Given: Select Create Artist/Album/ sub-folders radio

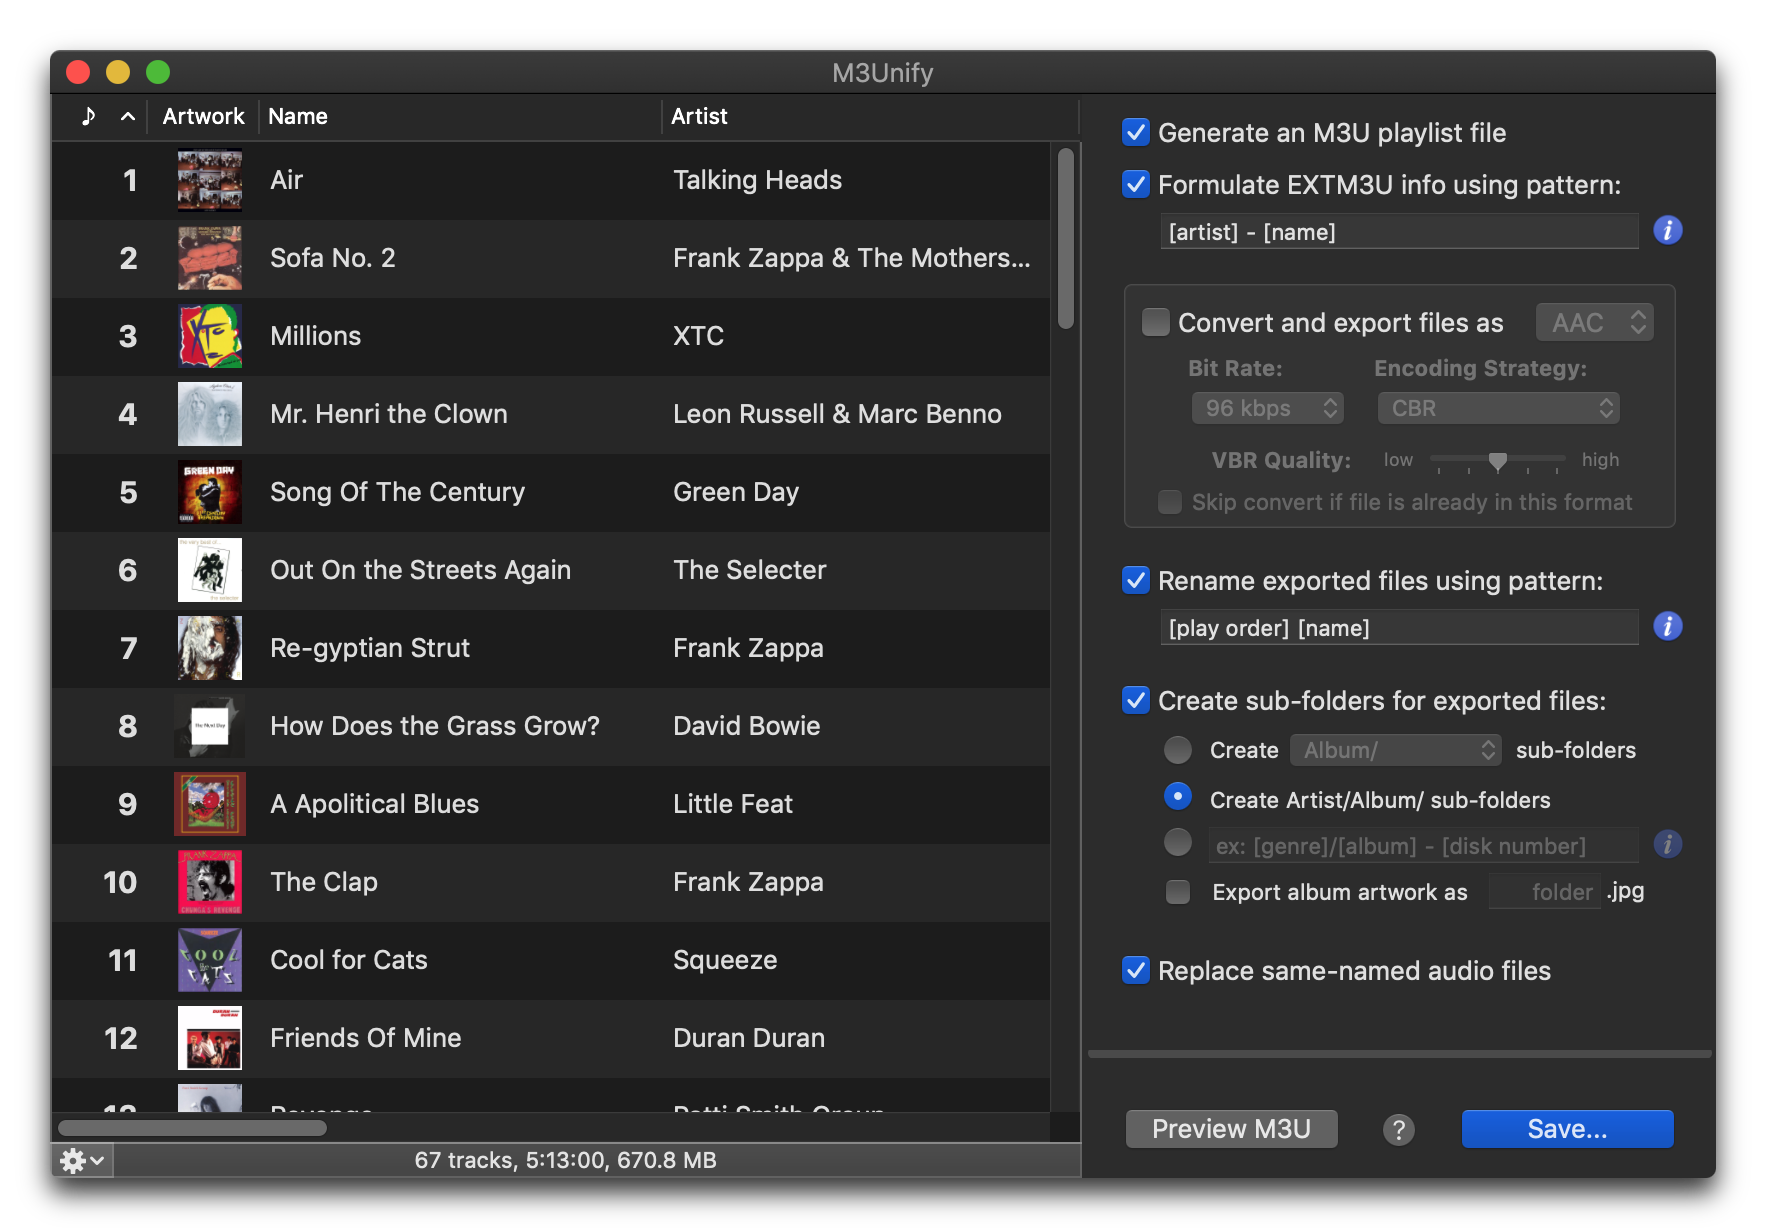Looking at the screenshot, I should (1178, 797).
